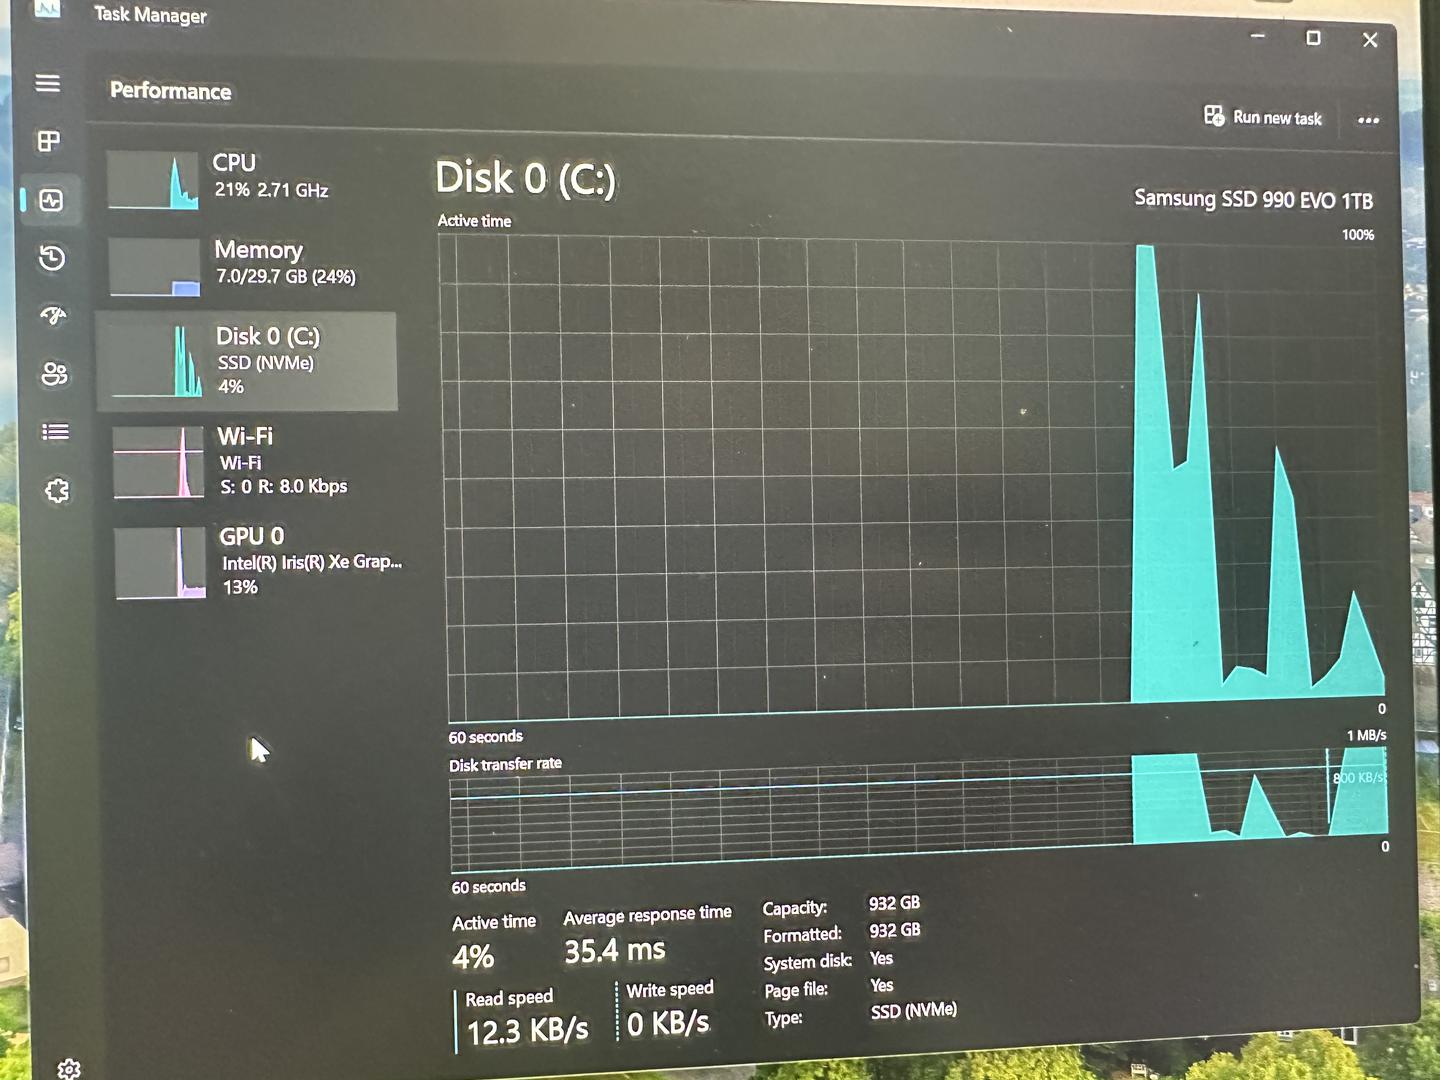
Task: Select the Performance page icon in sidebar
Action: [51, 200]
